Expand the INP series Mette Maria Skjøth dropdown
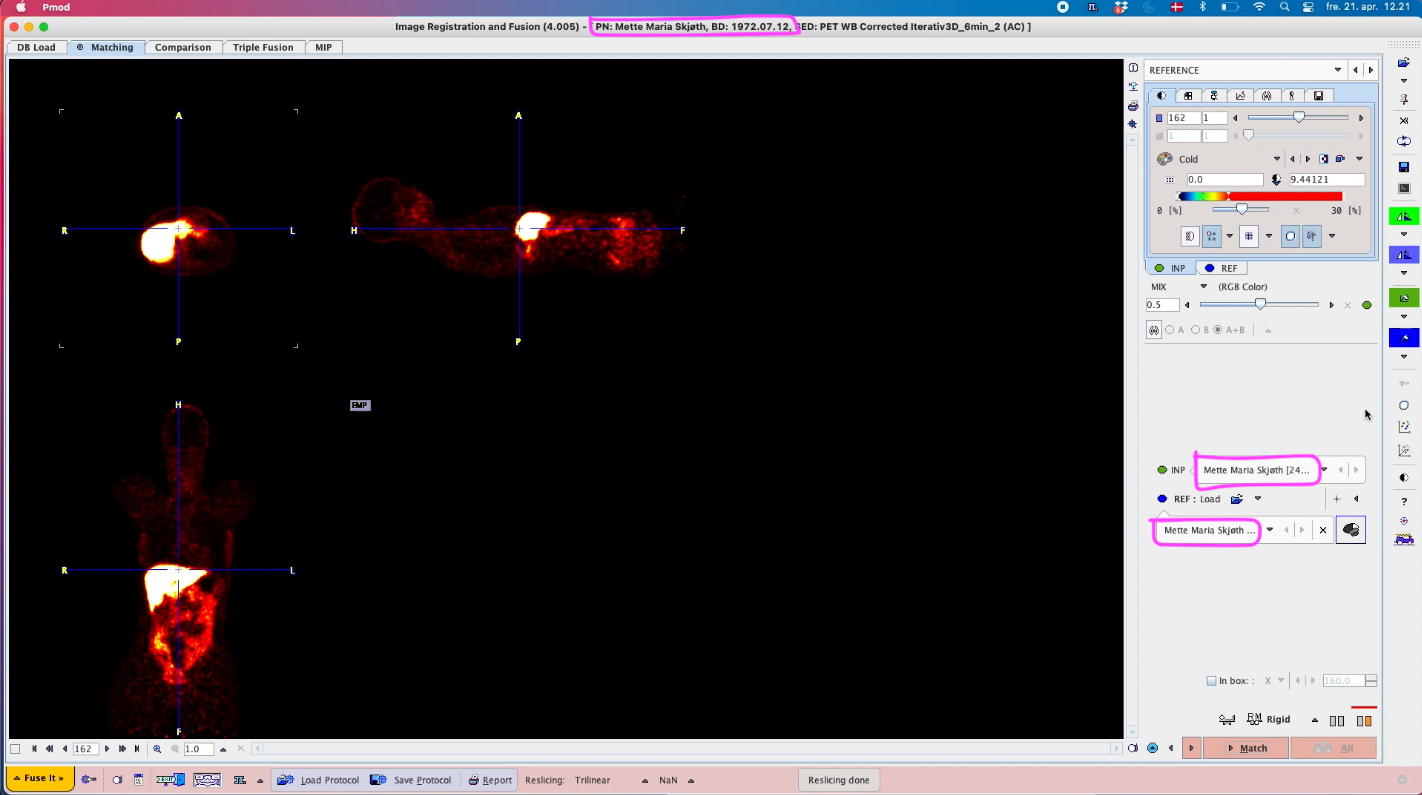The height and width of the screenshot is (795, 1422). pyautogui.click(x=1325, y=470)
